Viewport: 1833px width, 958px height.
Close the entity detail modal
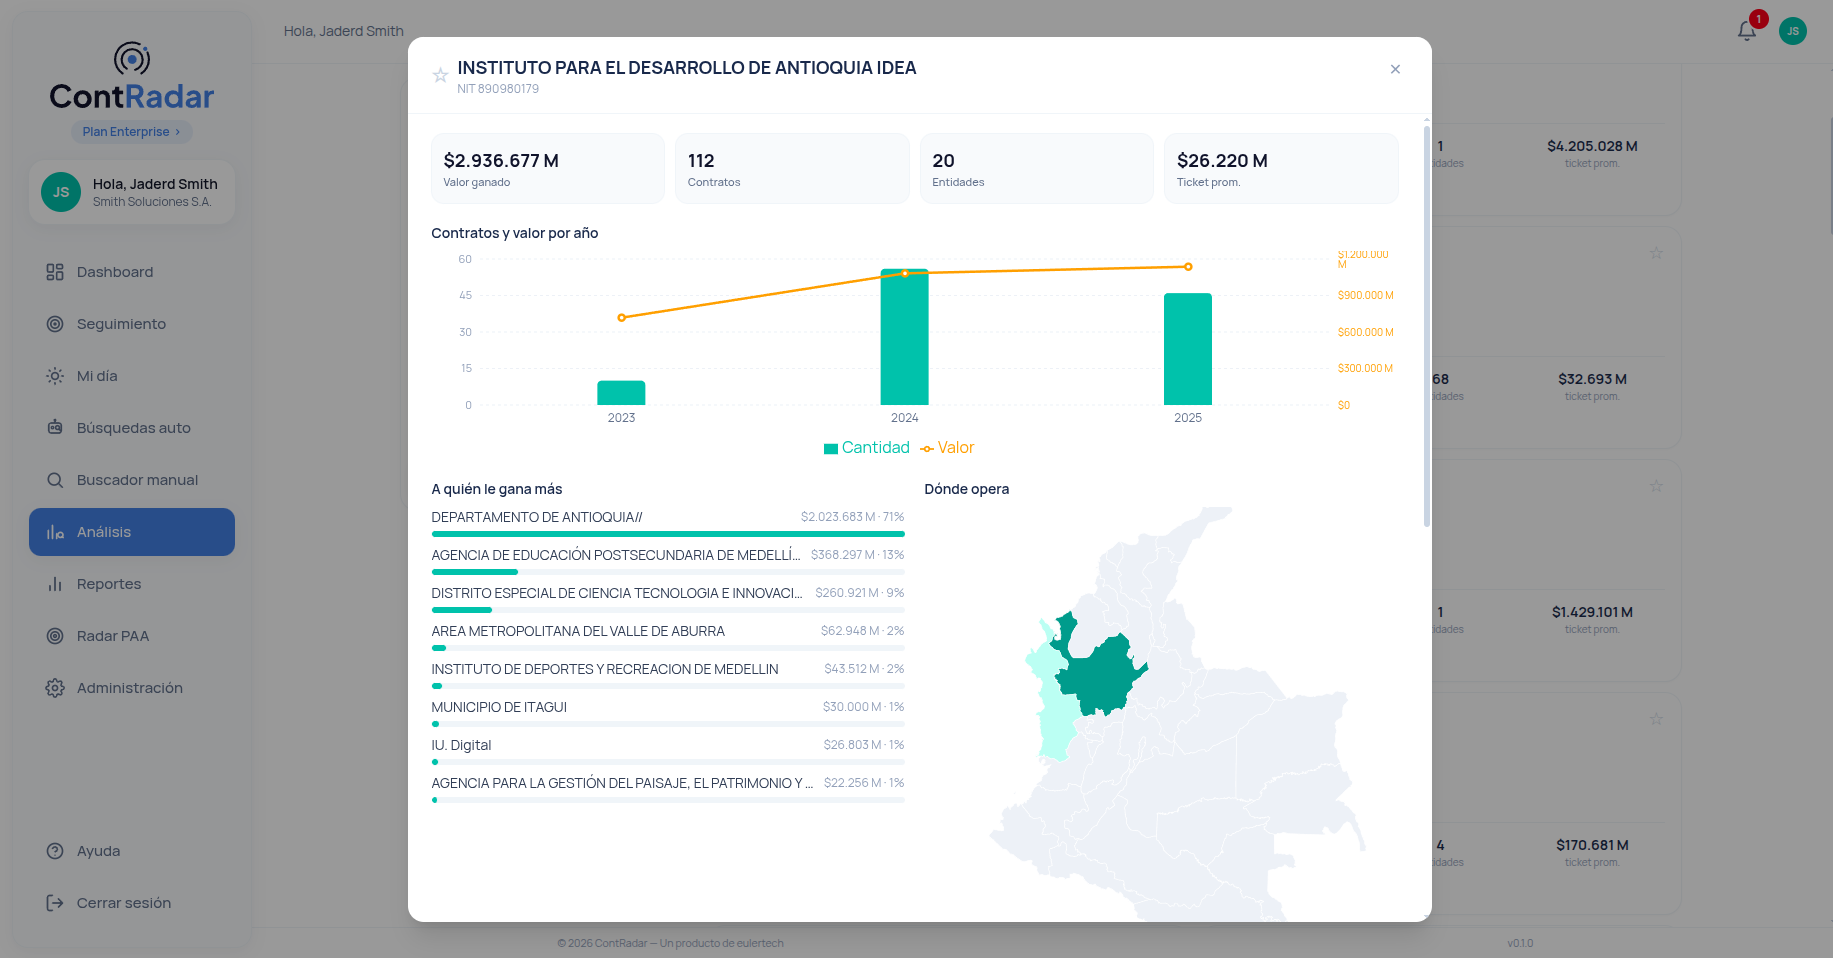1395,69
